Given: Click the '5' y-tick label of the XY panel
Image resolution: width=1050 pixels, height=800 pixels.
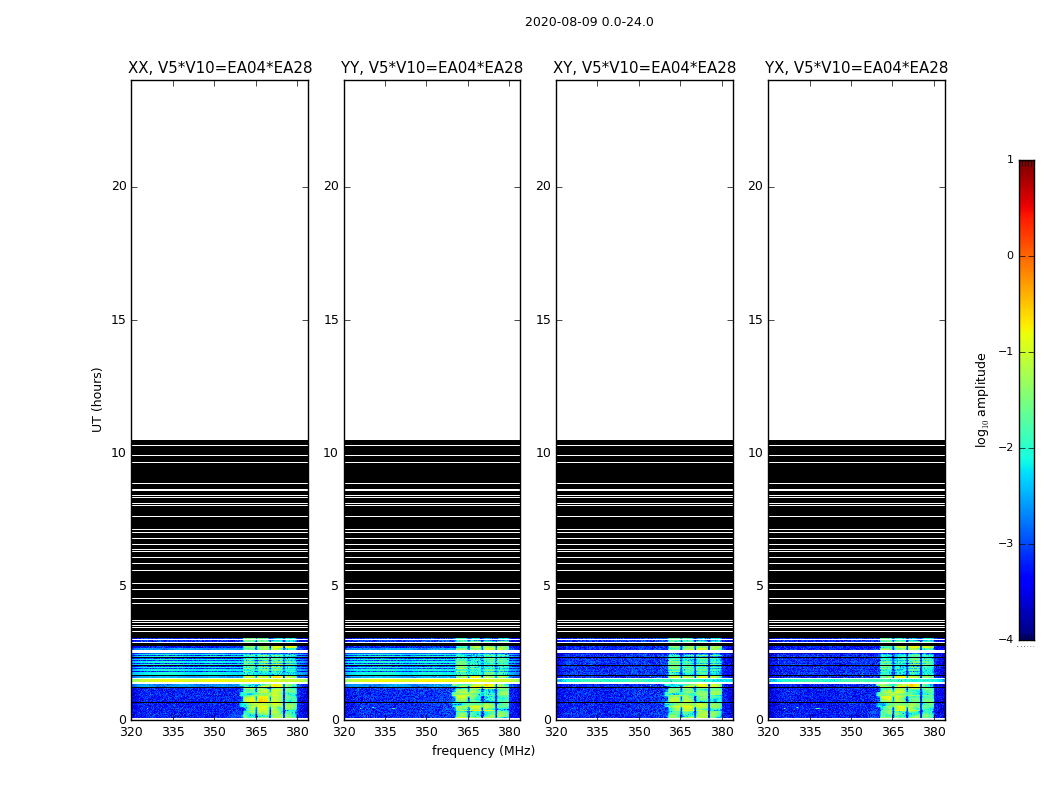Looking at the screenshot, I should click(546, 586).
